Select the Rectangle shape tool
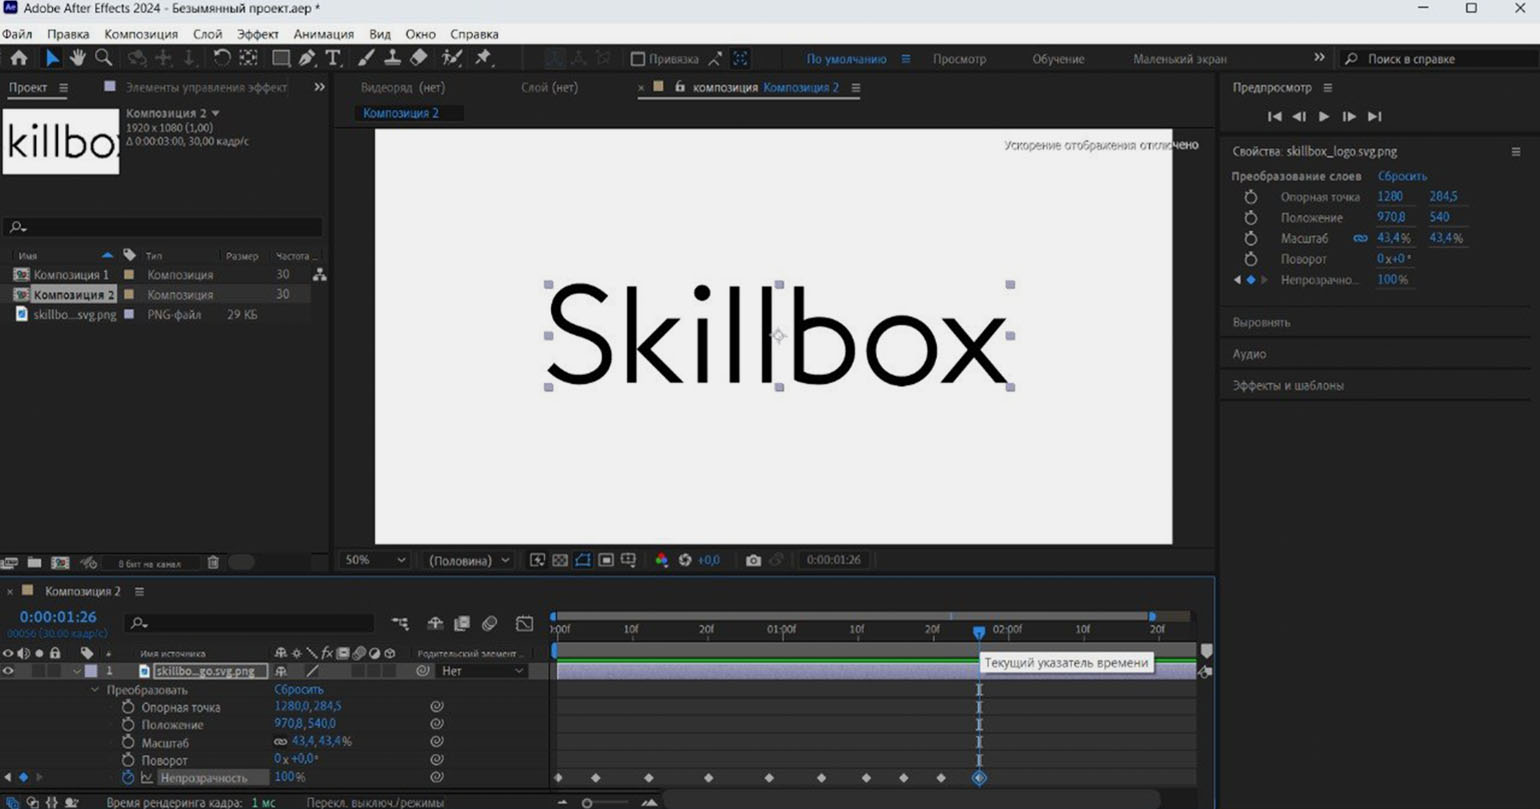Viewport: 1540px width, 809px height. point(281,58)
